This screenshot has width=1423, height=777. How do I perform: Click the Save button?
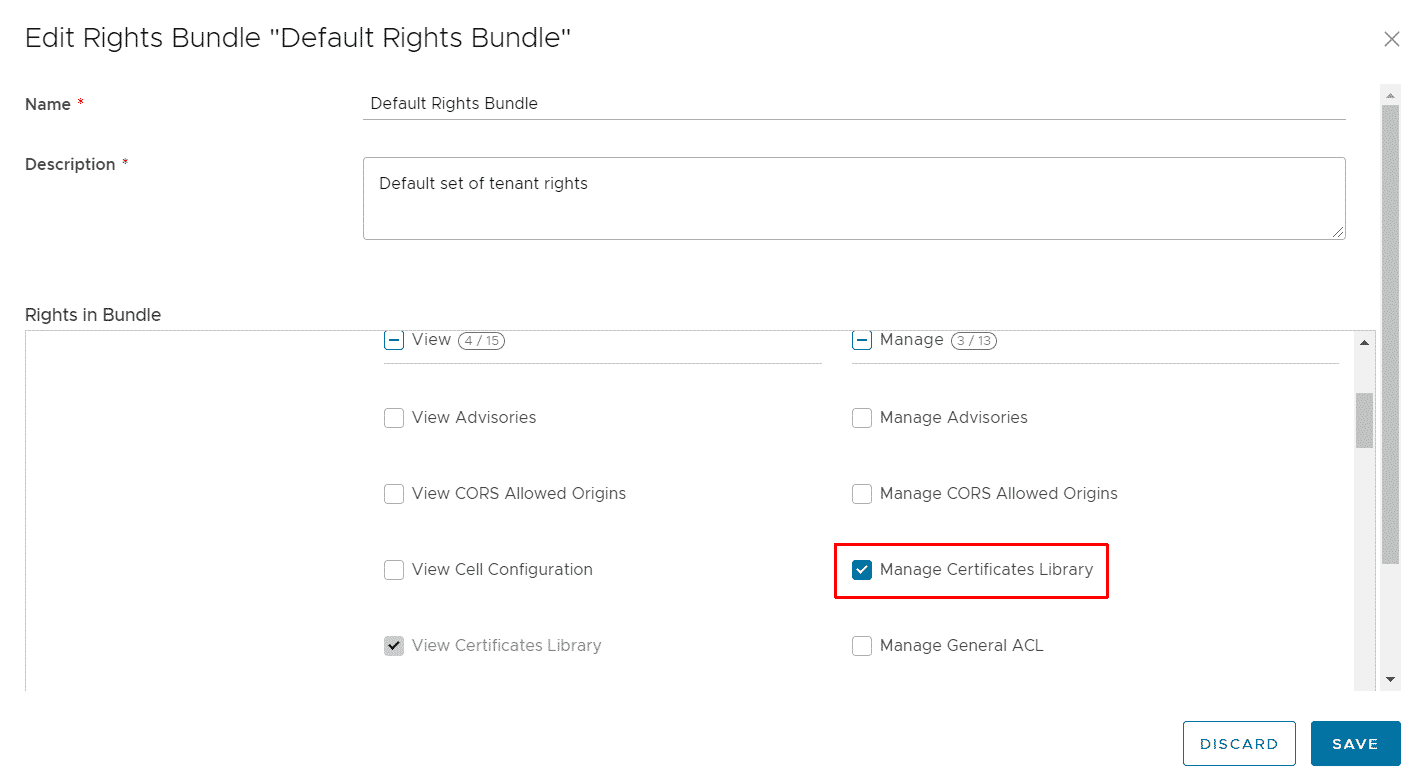[x=1355, y=744]
